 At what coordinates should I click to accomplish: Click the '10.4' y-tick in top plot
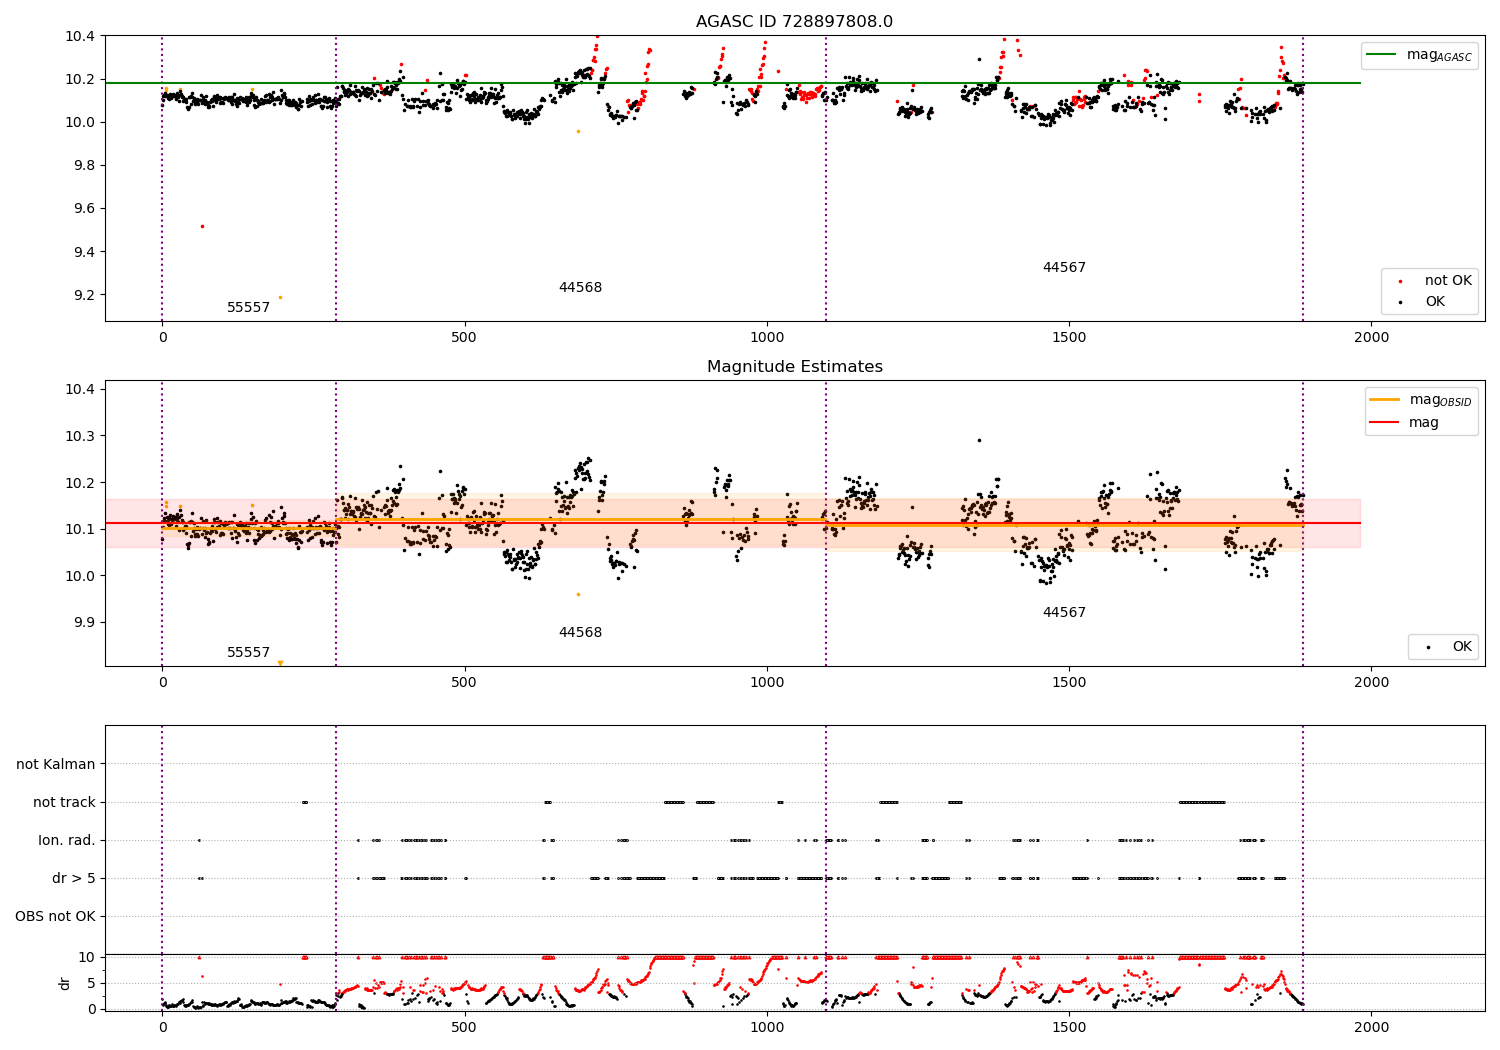[79, 36]
